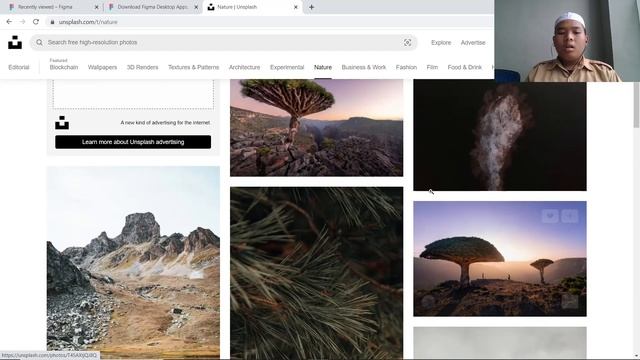
Task: Select the Nature Unsplash browser tab
Action: point(252,7)
